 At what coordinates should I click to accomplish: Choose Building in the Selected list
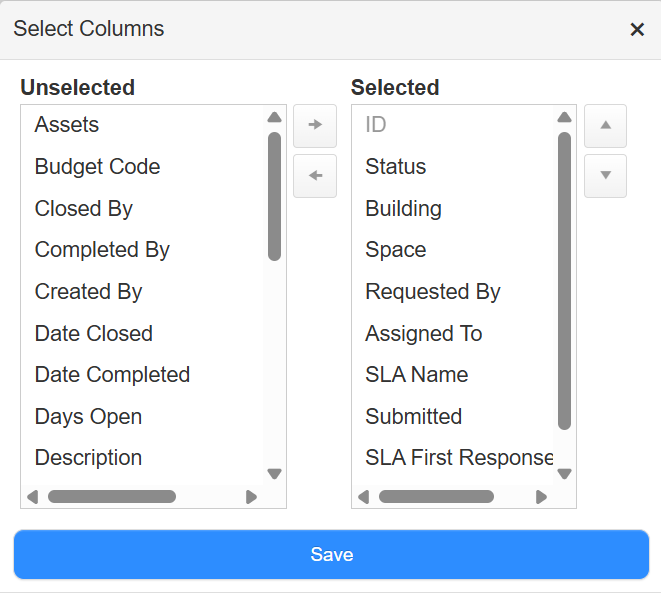coord(403,209)
